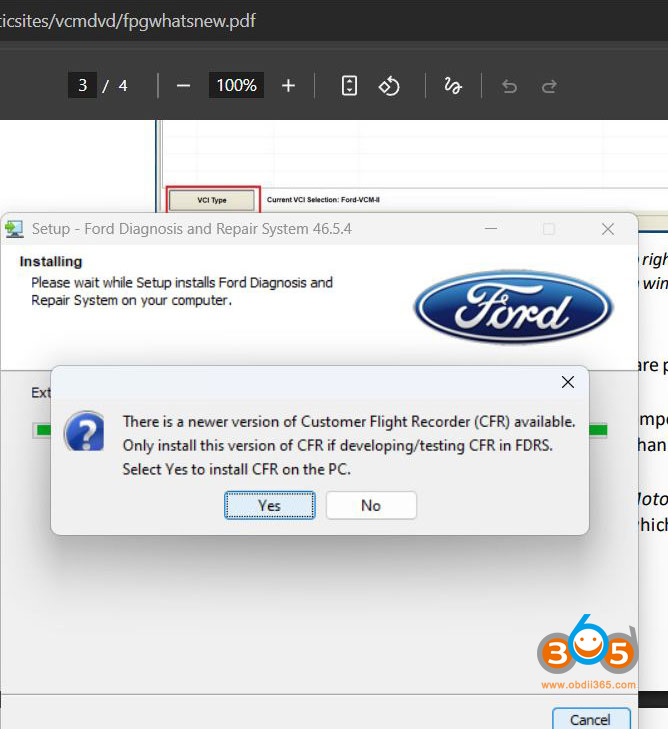Close the Ford Diagnosis Setup window

[x=607, y=229]
